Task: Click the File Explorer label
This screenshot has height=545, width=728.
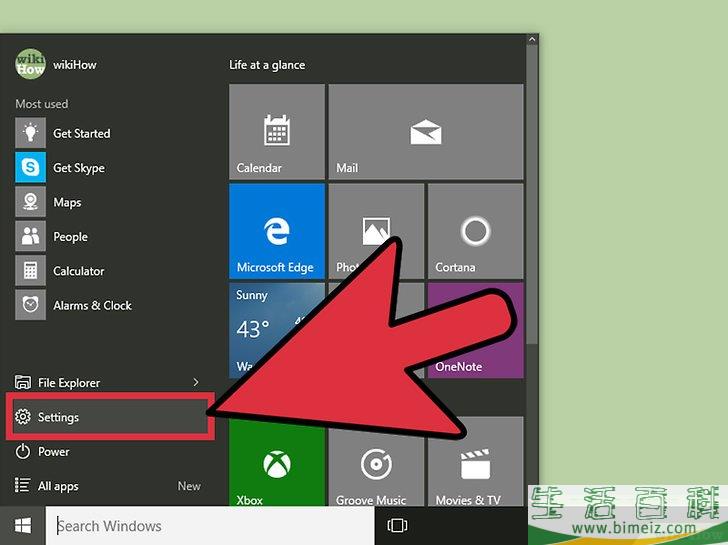Action: (x=69, y=383)
